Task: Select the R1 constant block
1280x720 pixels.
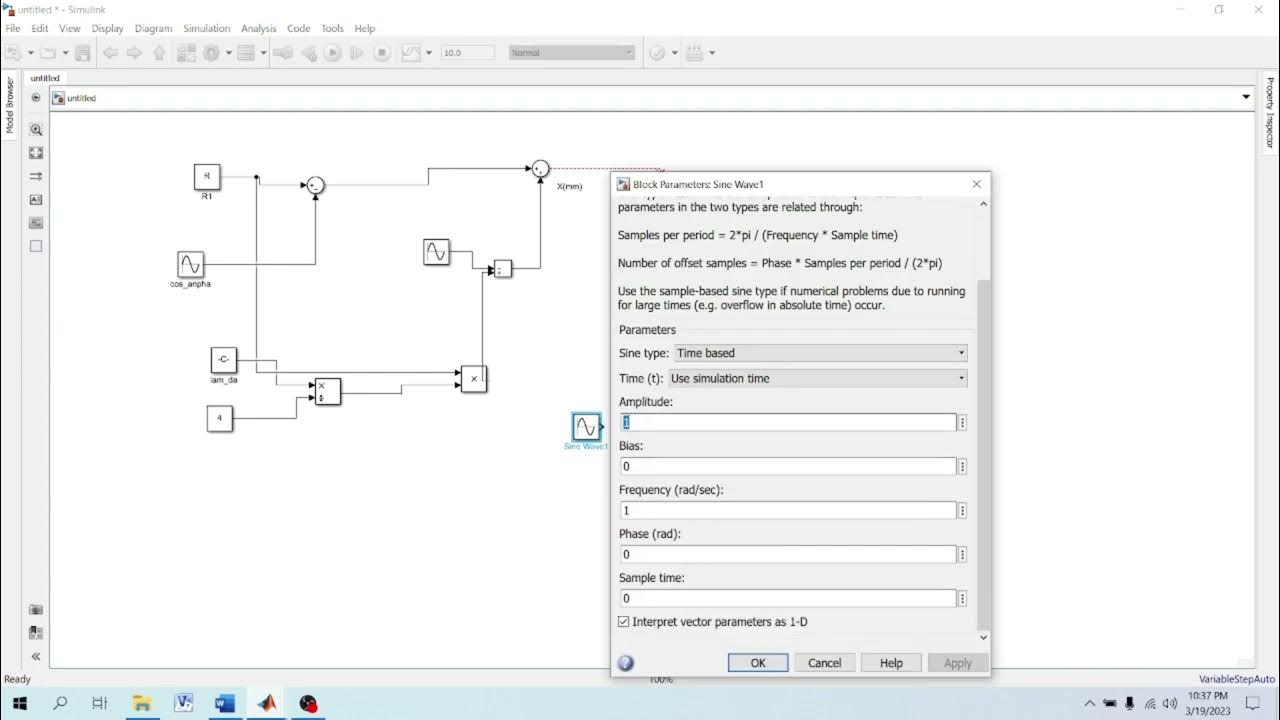Action: click(x=207, y=177)
